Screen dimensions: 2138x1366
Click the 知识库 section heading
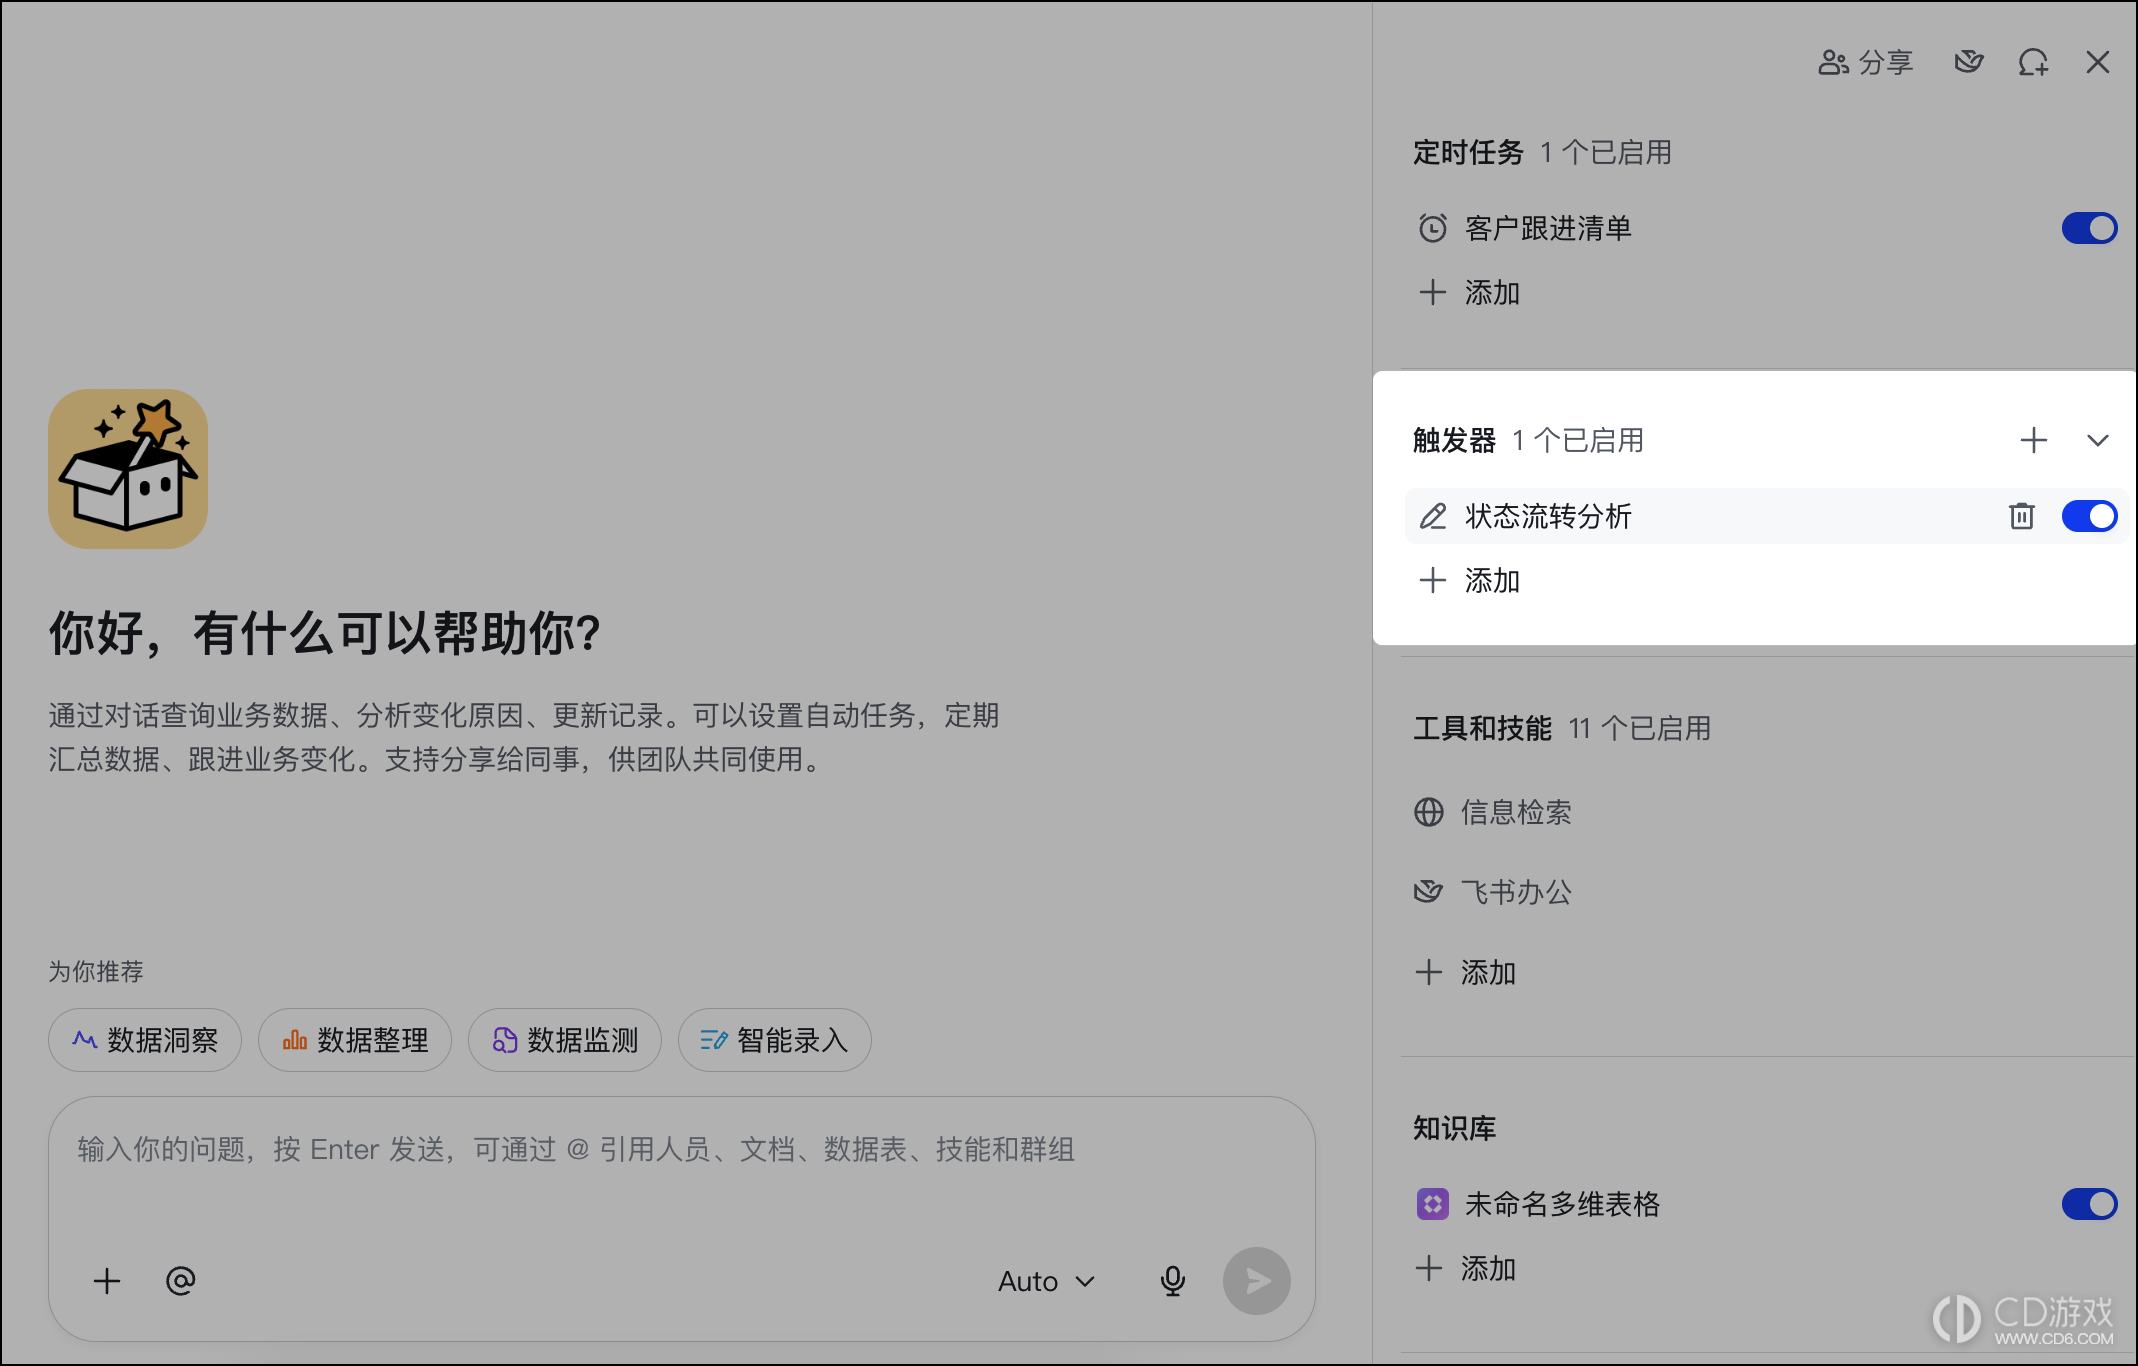1454,1128
